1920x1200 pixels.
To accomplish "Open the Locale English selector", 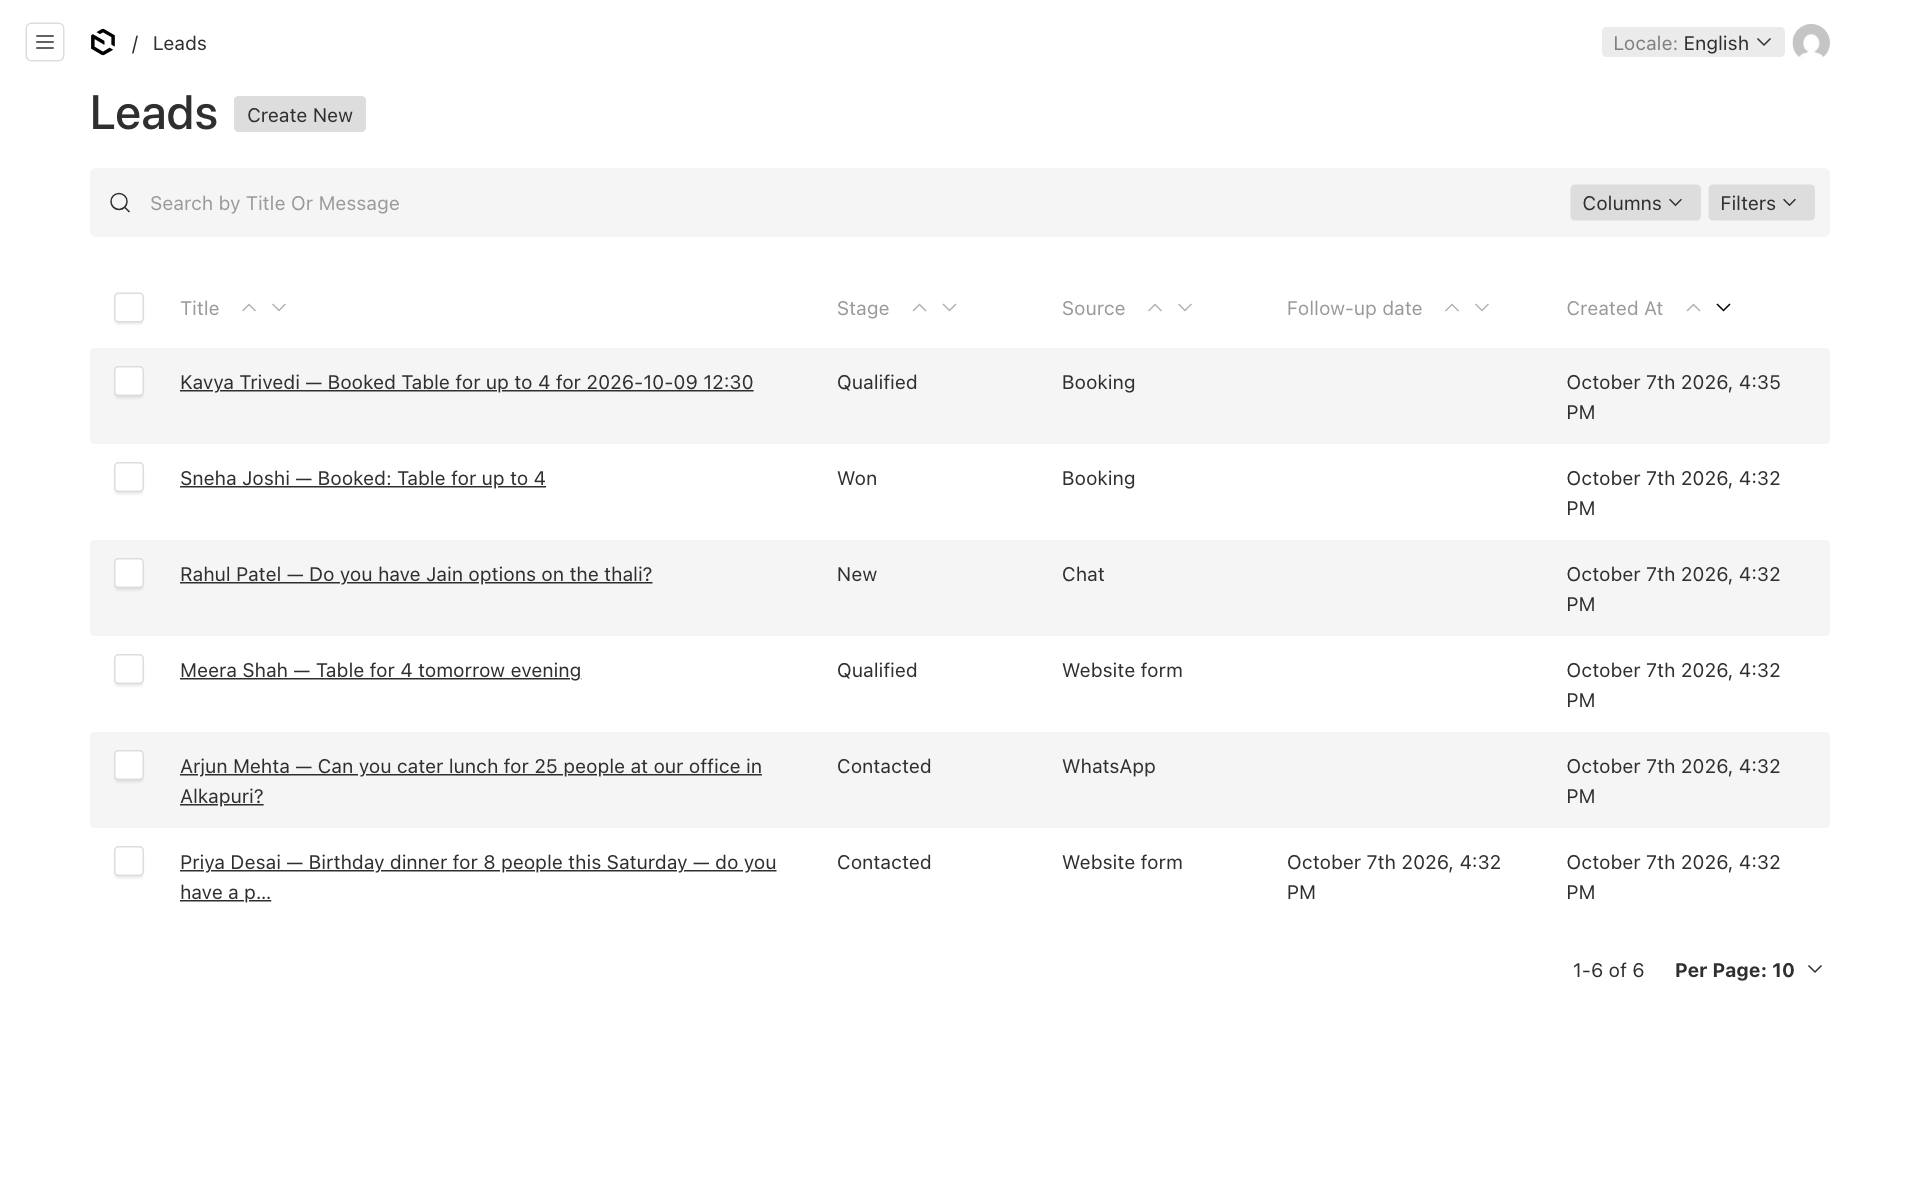I will (x=1693, y=42).
